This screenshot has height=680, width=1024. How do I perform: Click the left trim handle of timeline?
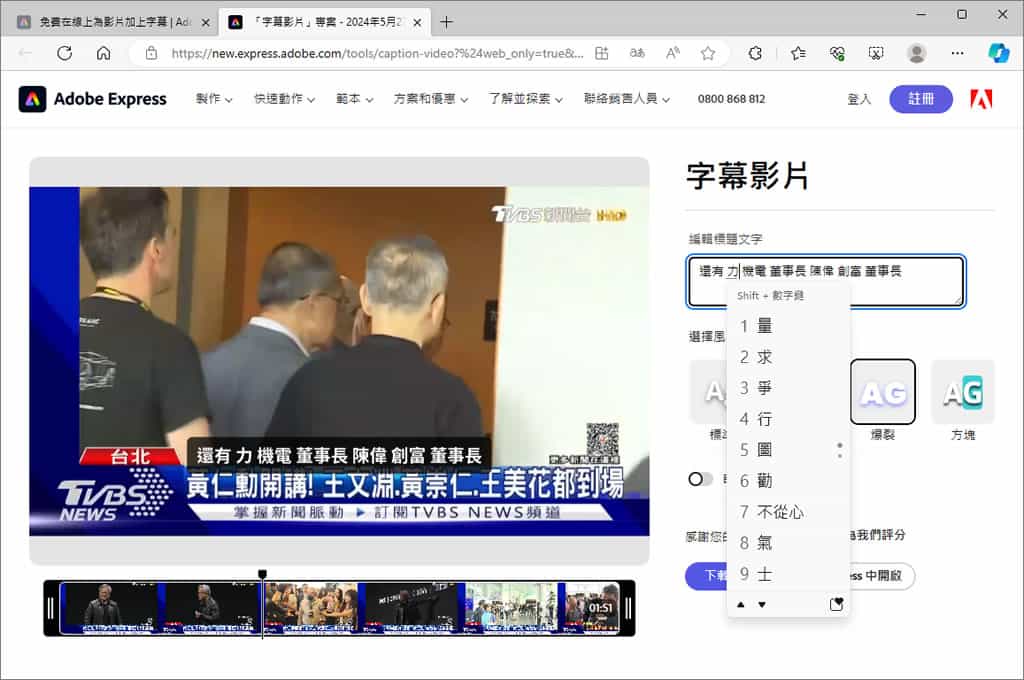(x=51, y=608)
